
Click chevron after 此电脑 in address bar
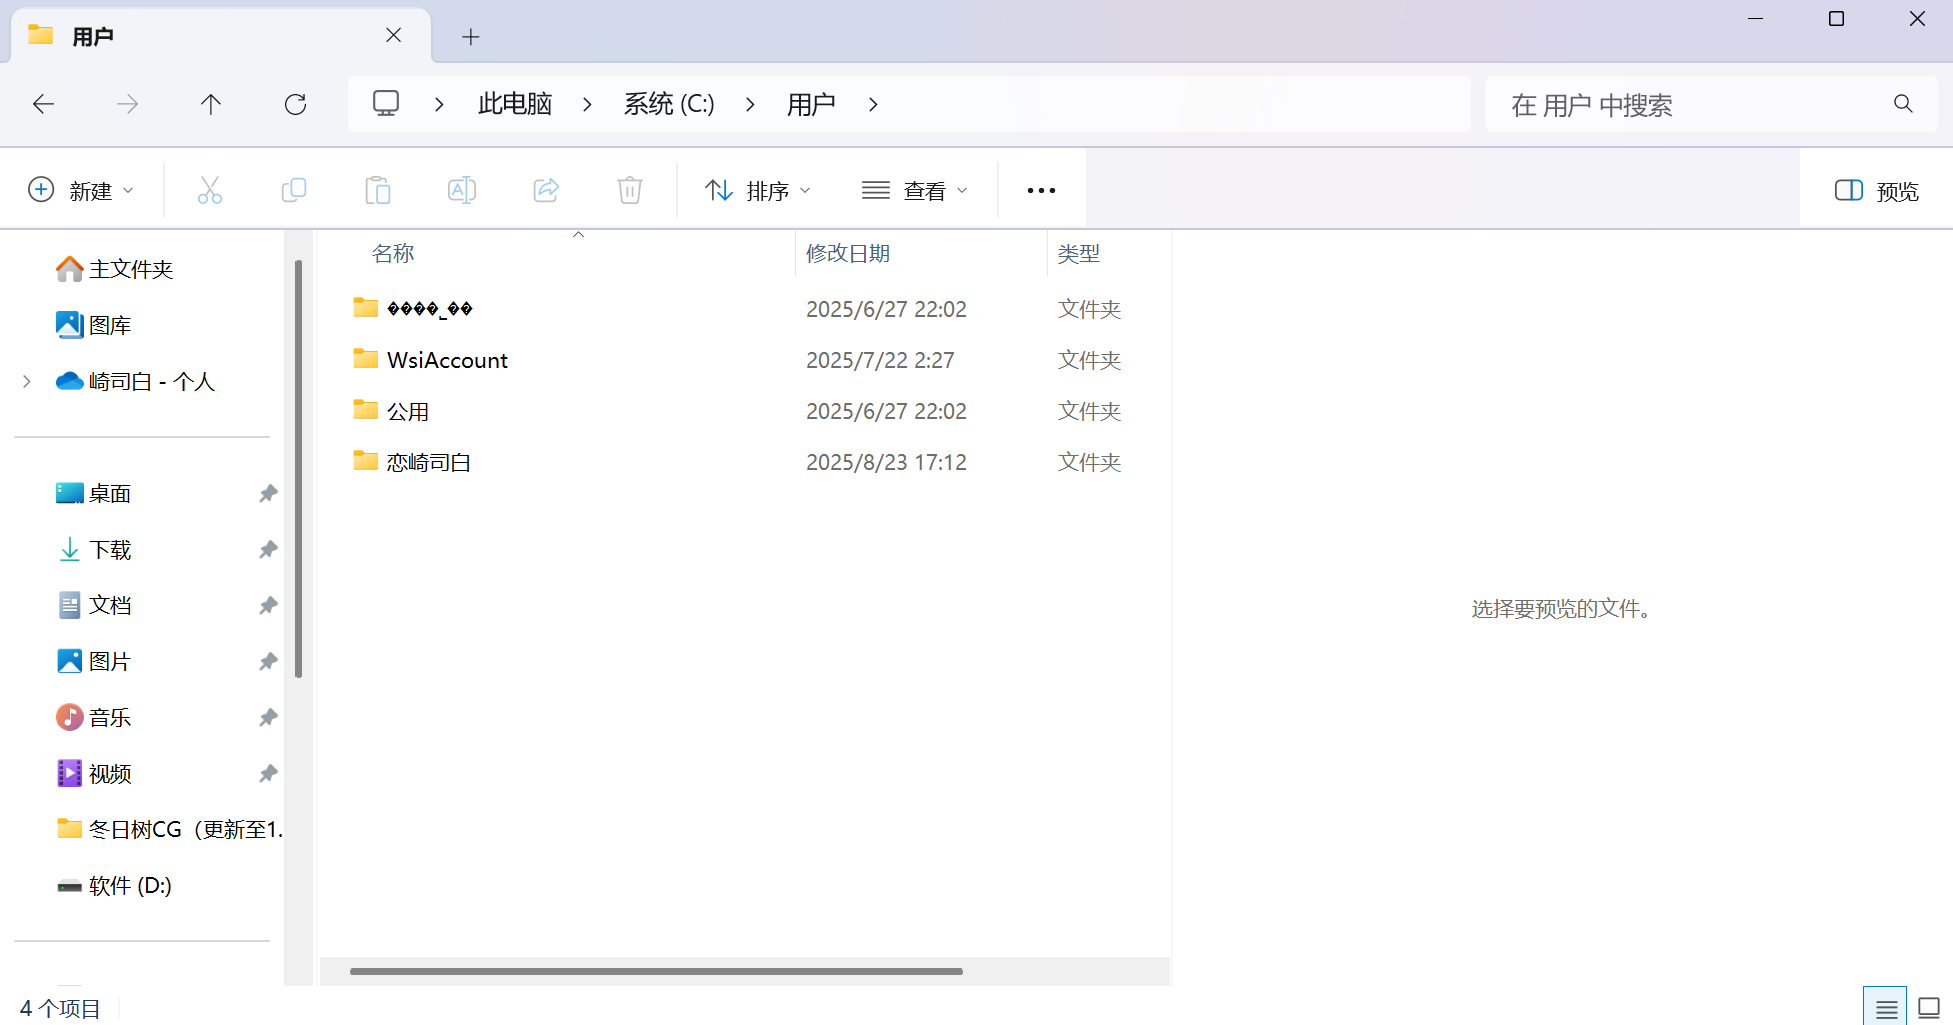(587, 104)
